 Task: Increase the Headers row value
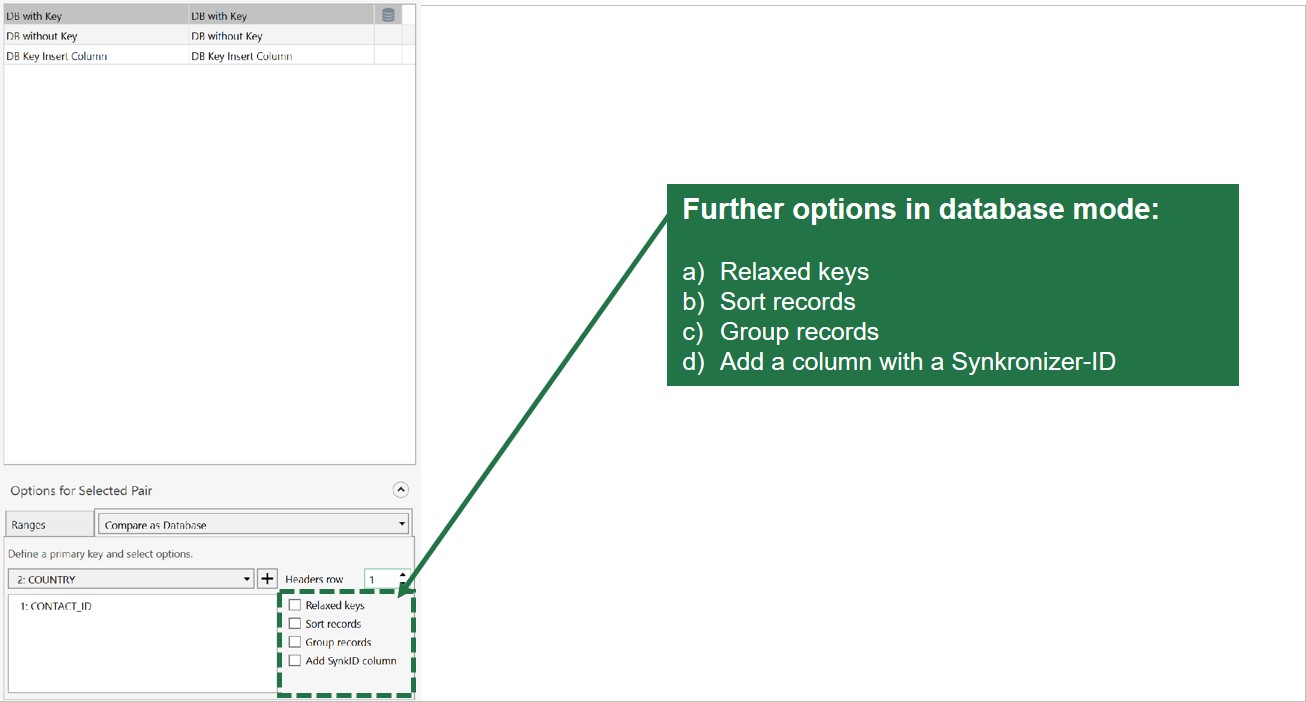click(403, 573)
